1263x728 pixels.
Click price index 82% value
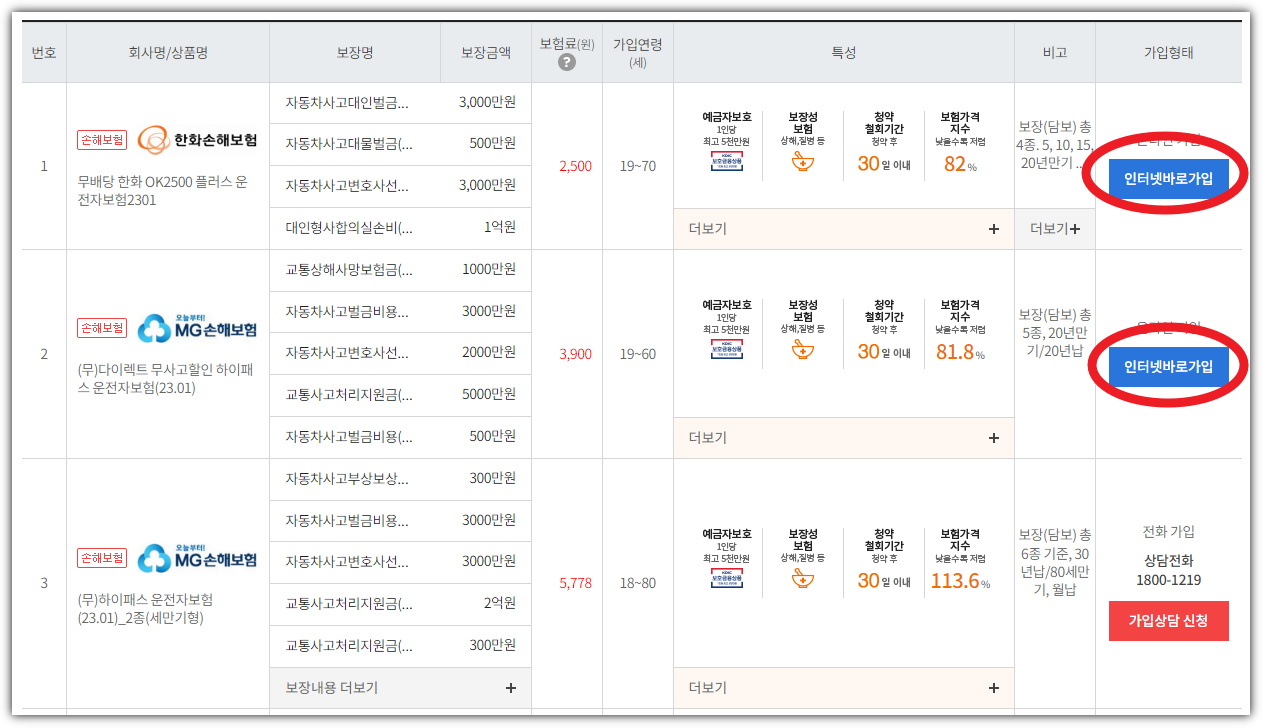click(x=960, y=164)
